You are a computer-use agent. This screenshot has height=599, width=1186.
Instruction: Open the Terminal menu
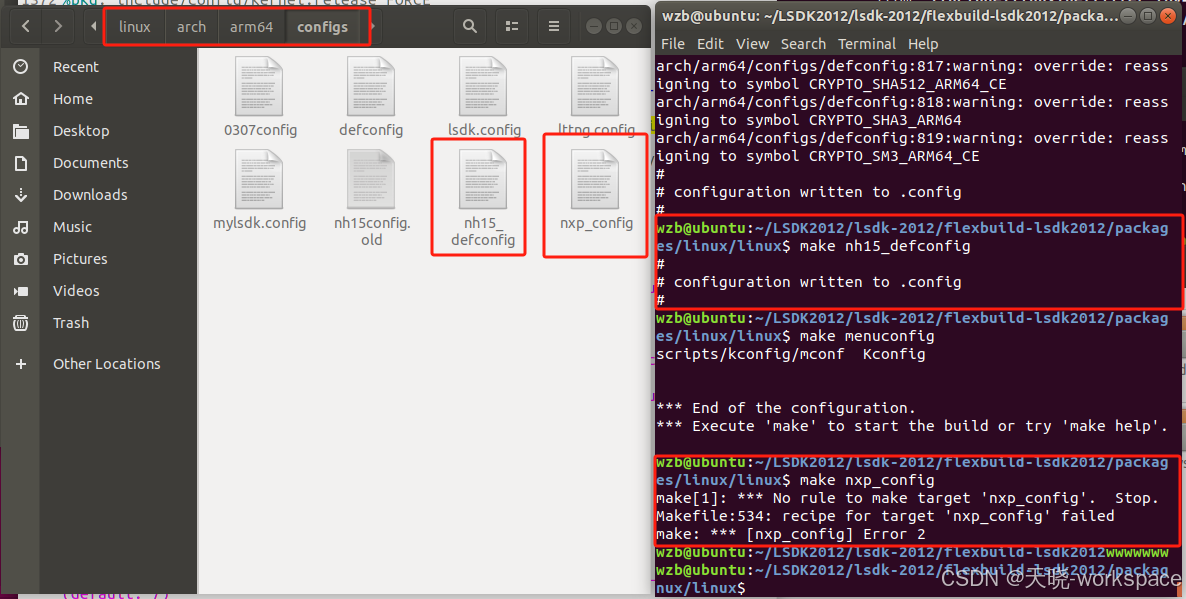pyautogui.click(x=867, y=44)
